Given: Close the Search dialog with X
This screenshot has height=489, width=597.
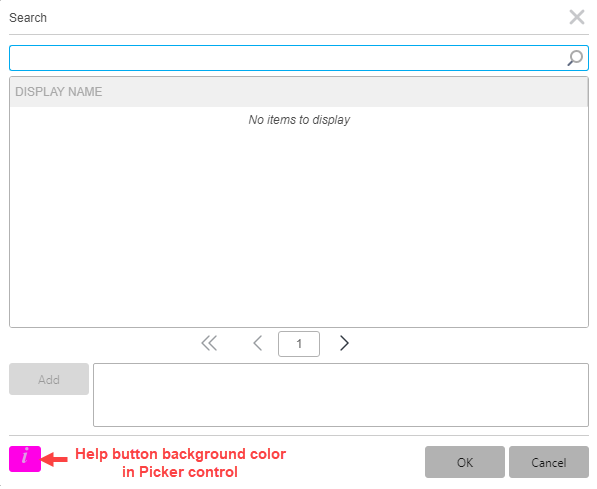Looking at the screenshot, I should pos(577,17).
